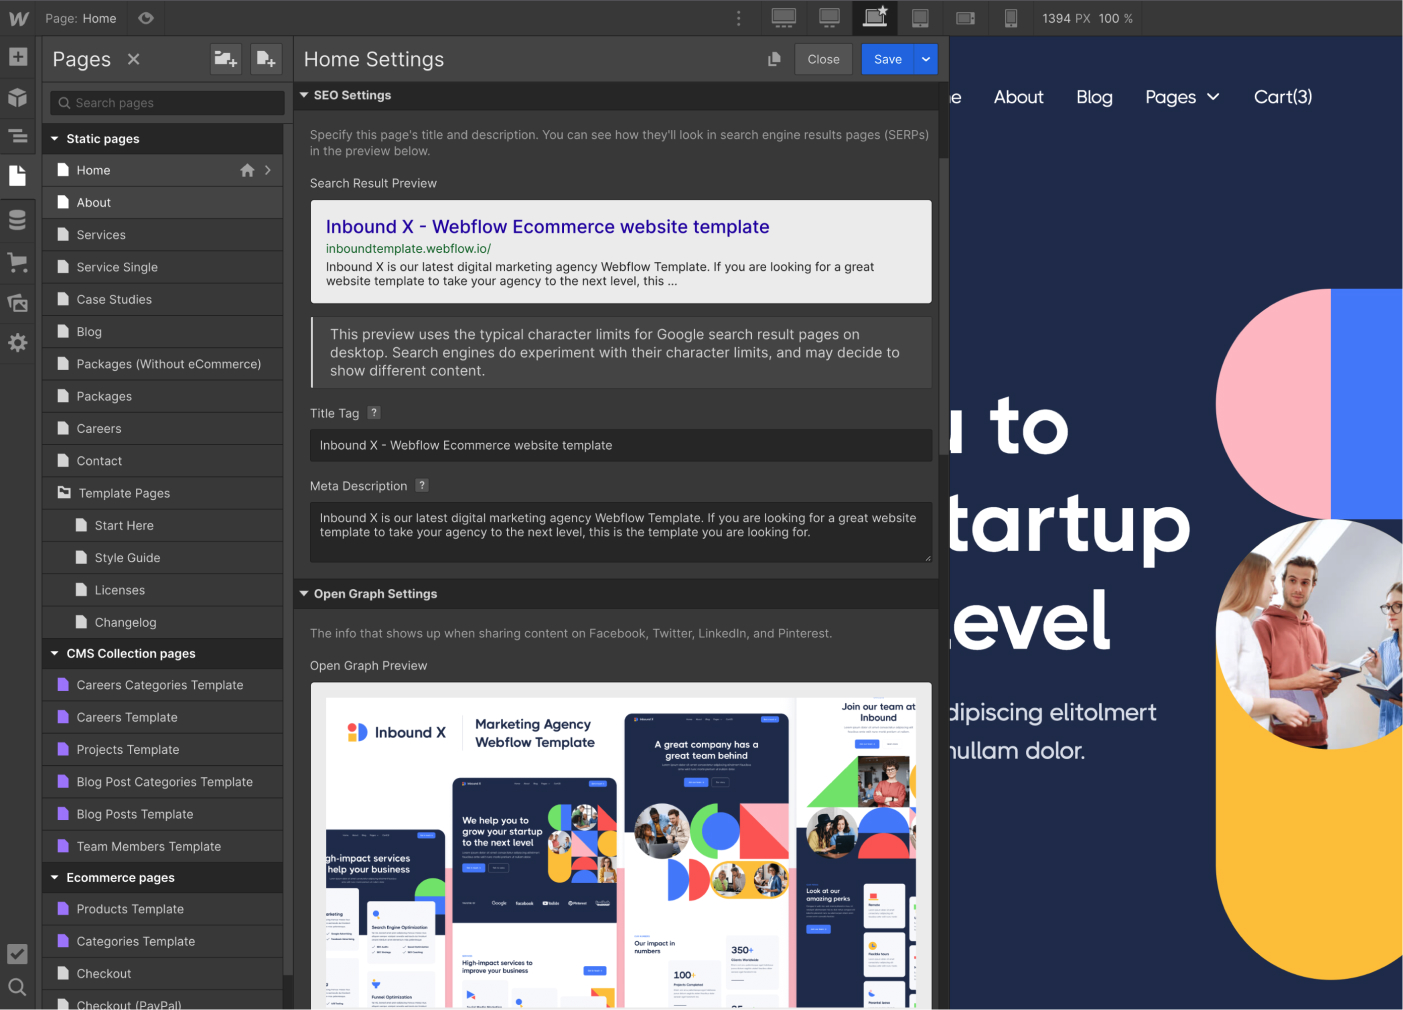Open the Assets panel icon
Screen dimensions: 1403x1010
click(18, 302)
